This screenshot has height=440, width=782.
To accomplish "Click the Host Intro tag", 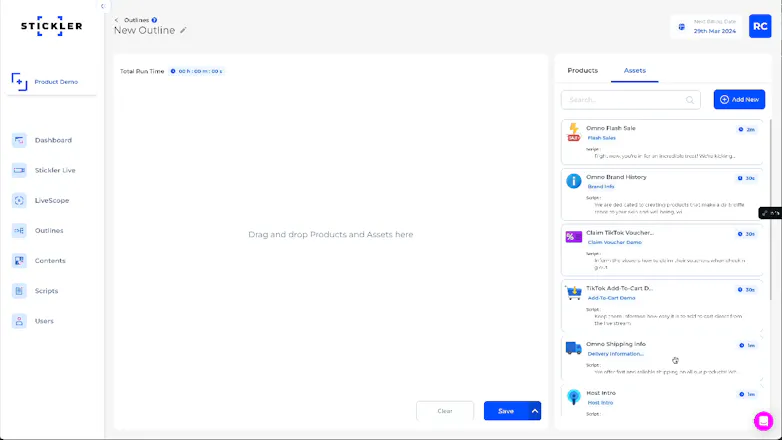I will tap(600, 403).
